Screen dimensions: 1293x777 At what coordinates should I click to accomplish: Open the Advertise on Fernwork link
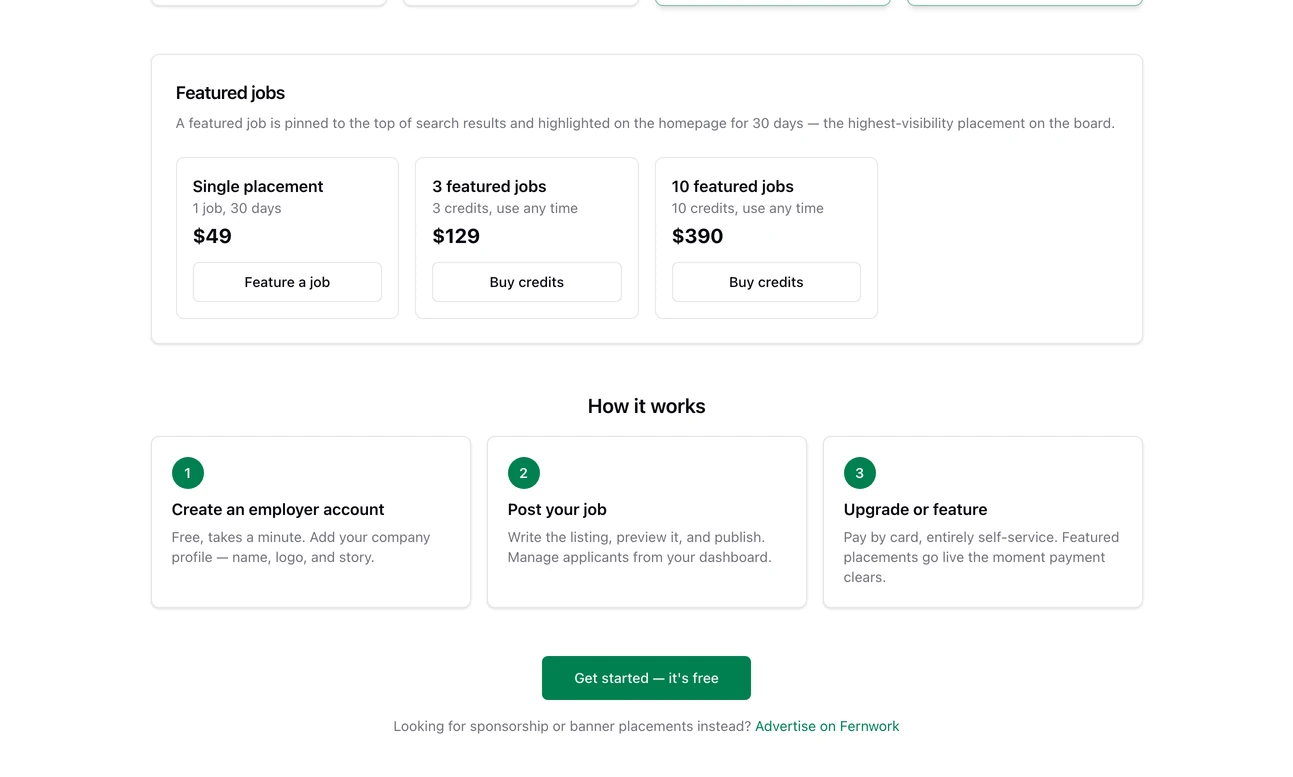click(827, 726)
